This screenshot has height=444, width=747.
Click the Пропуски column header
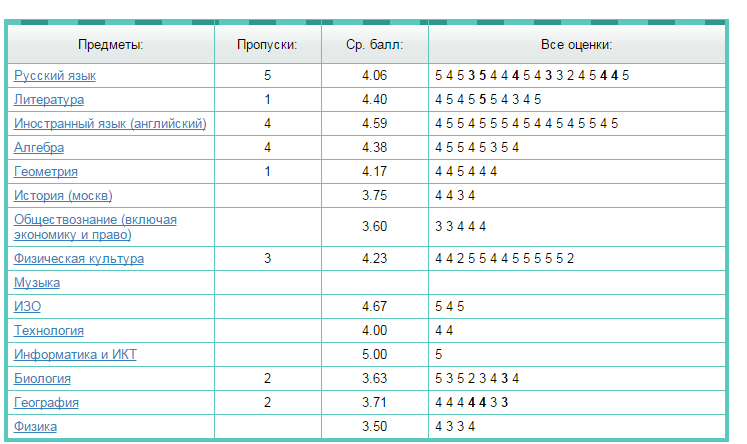tap(267, 45)
